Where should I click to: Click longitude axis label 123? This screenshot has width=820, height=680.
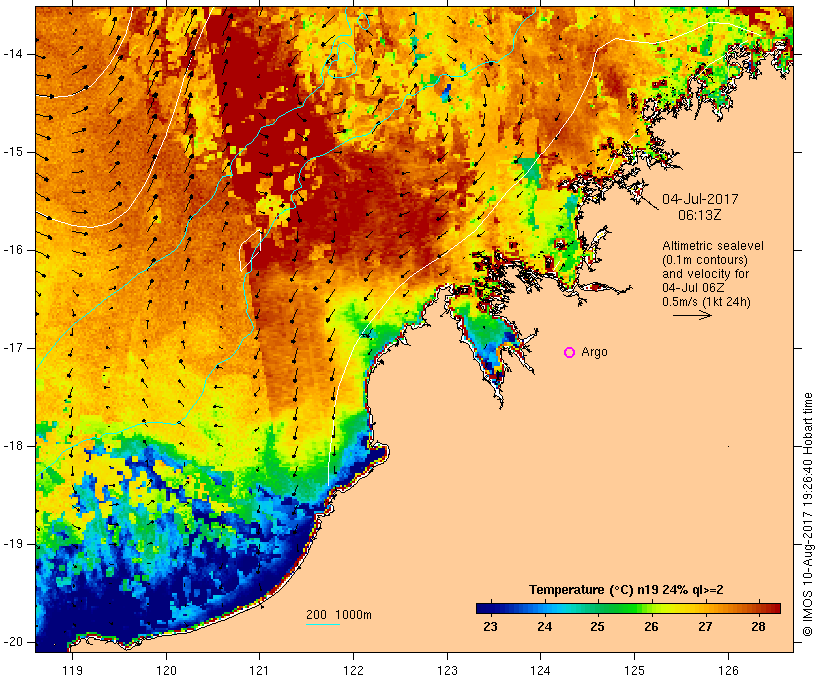pos(447,670)
